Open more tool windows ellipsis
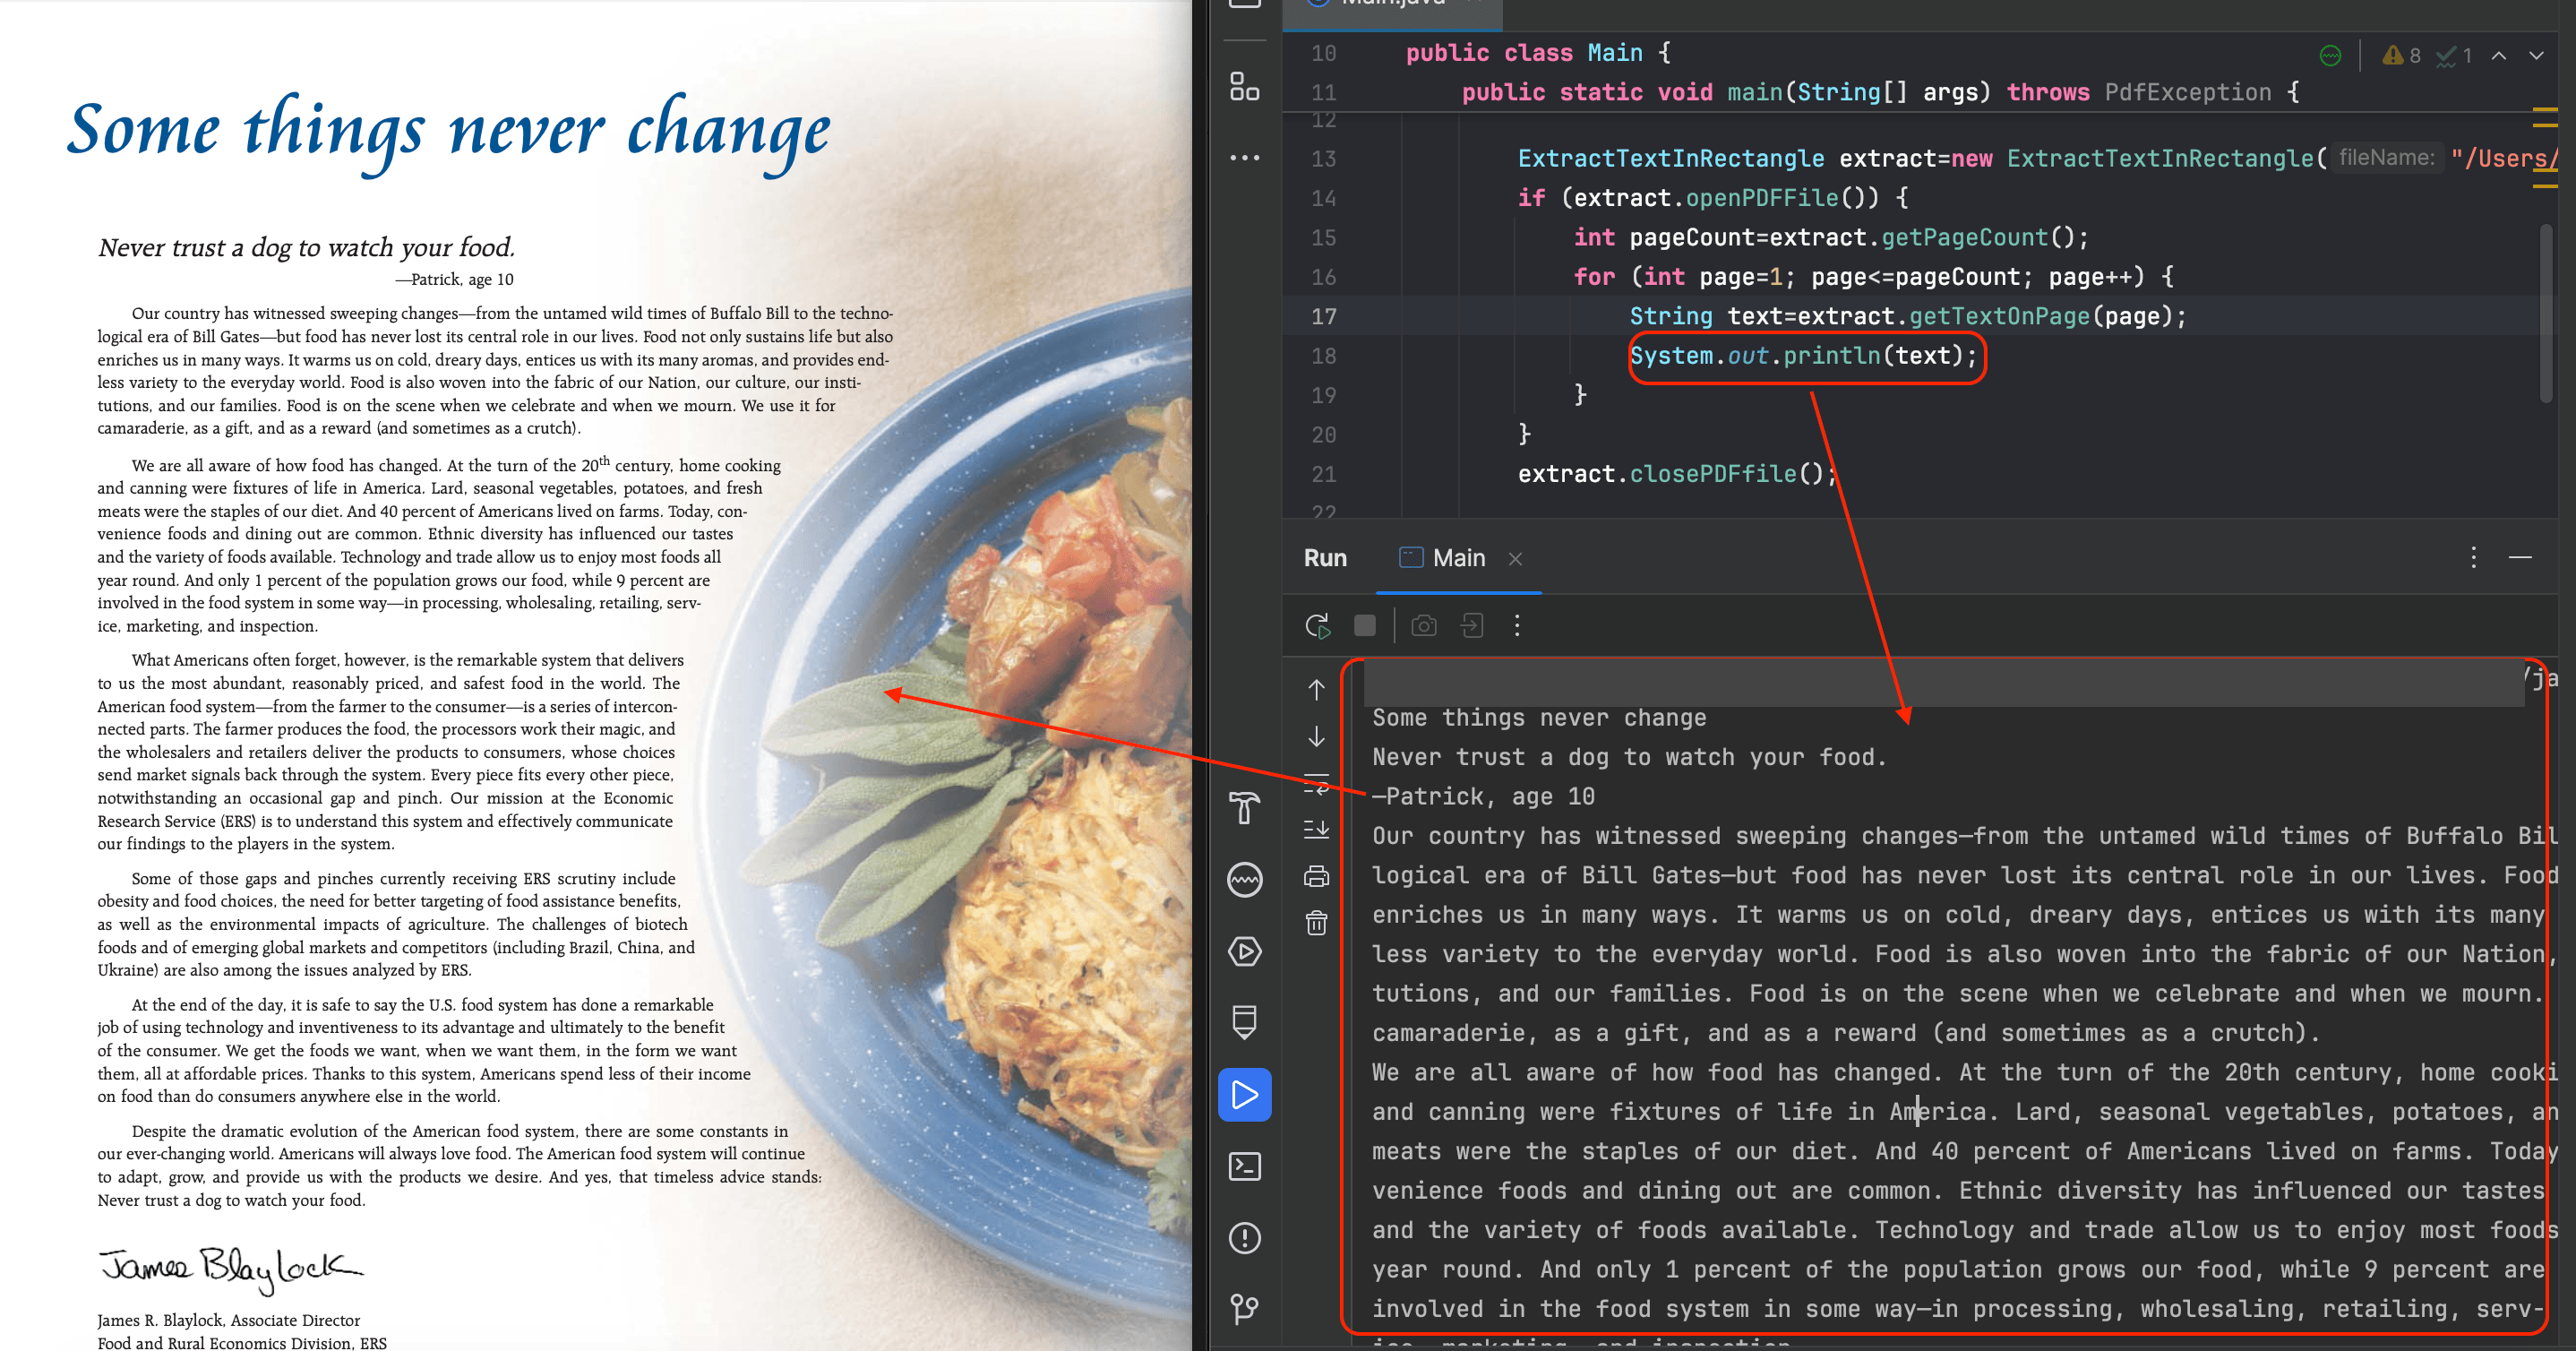Screen dimensions: 2576x1351 1244,158
